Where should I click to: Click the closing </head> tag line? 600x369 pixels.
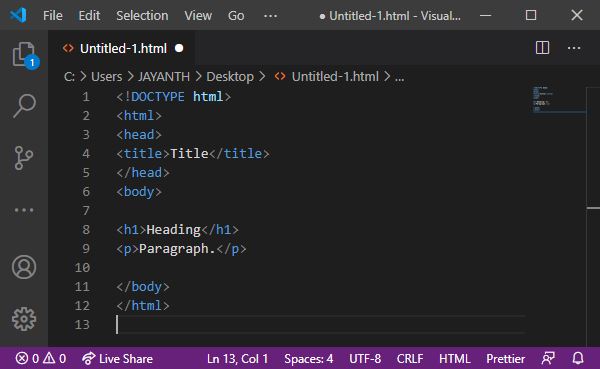tap(143, 173)
